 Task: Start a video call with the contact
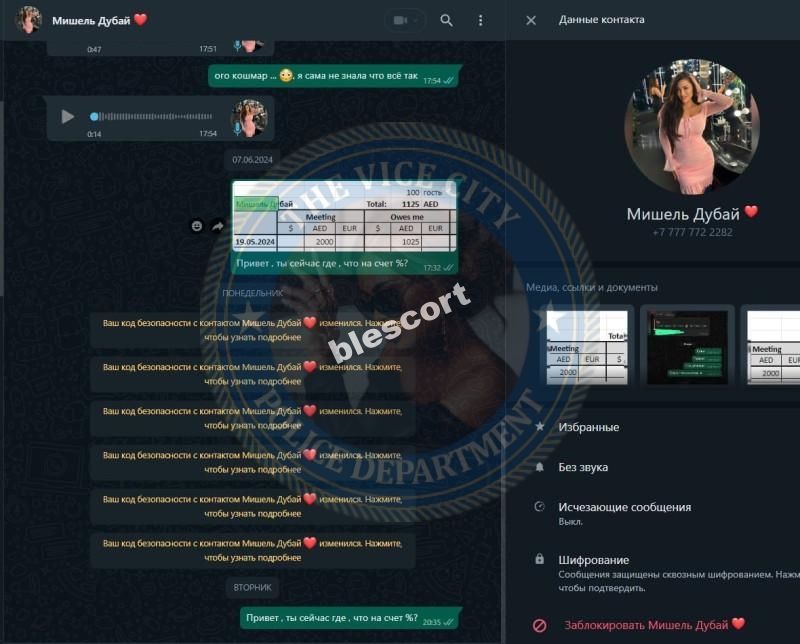(x=405, y=20)
